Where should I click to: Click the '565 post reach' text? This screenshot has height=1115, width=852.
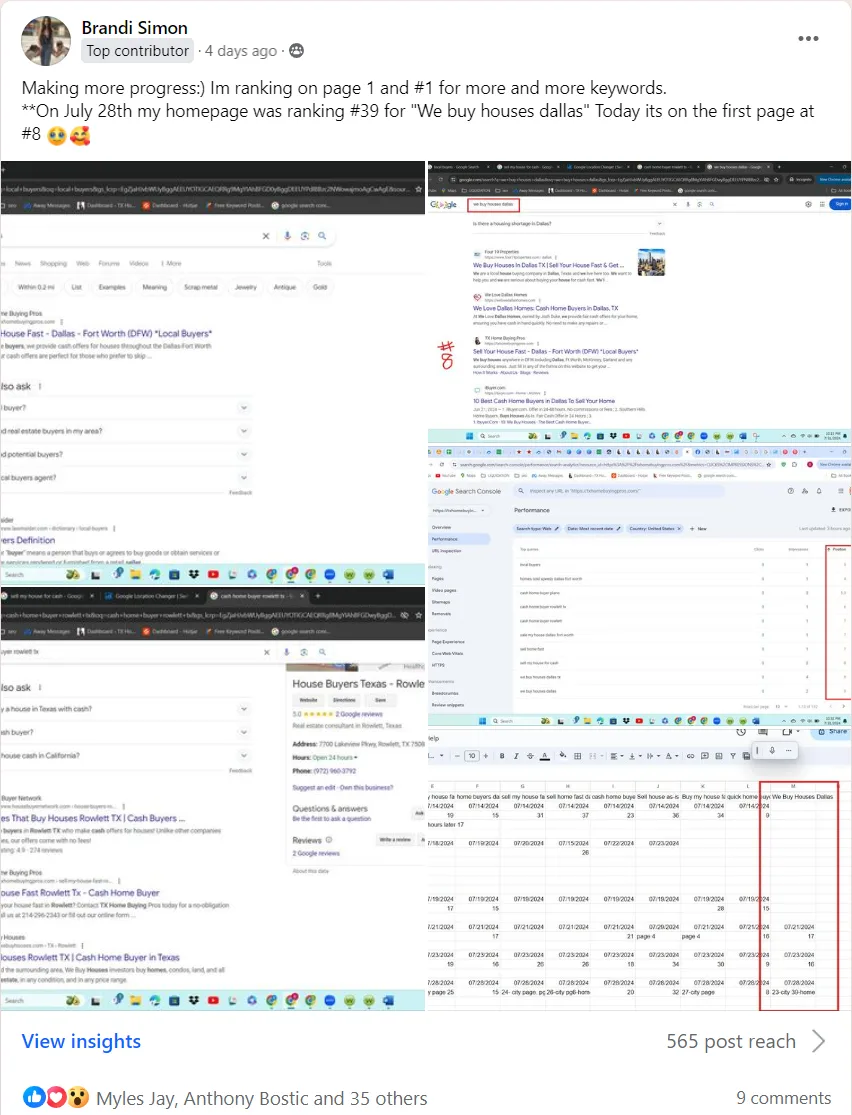[x=731, y=1041]
